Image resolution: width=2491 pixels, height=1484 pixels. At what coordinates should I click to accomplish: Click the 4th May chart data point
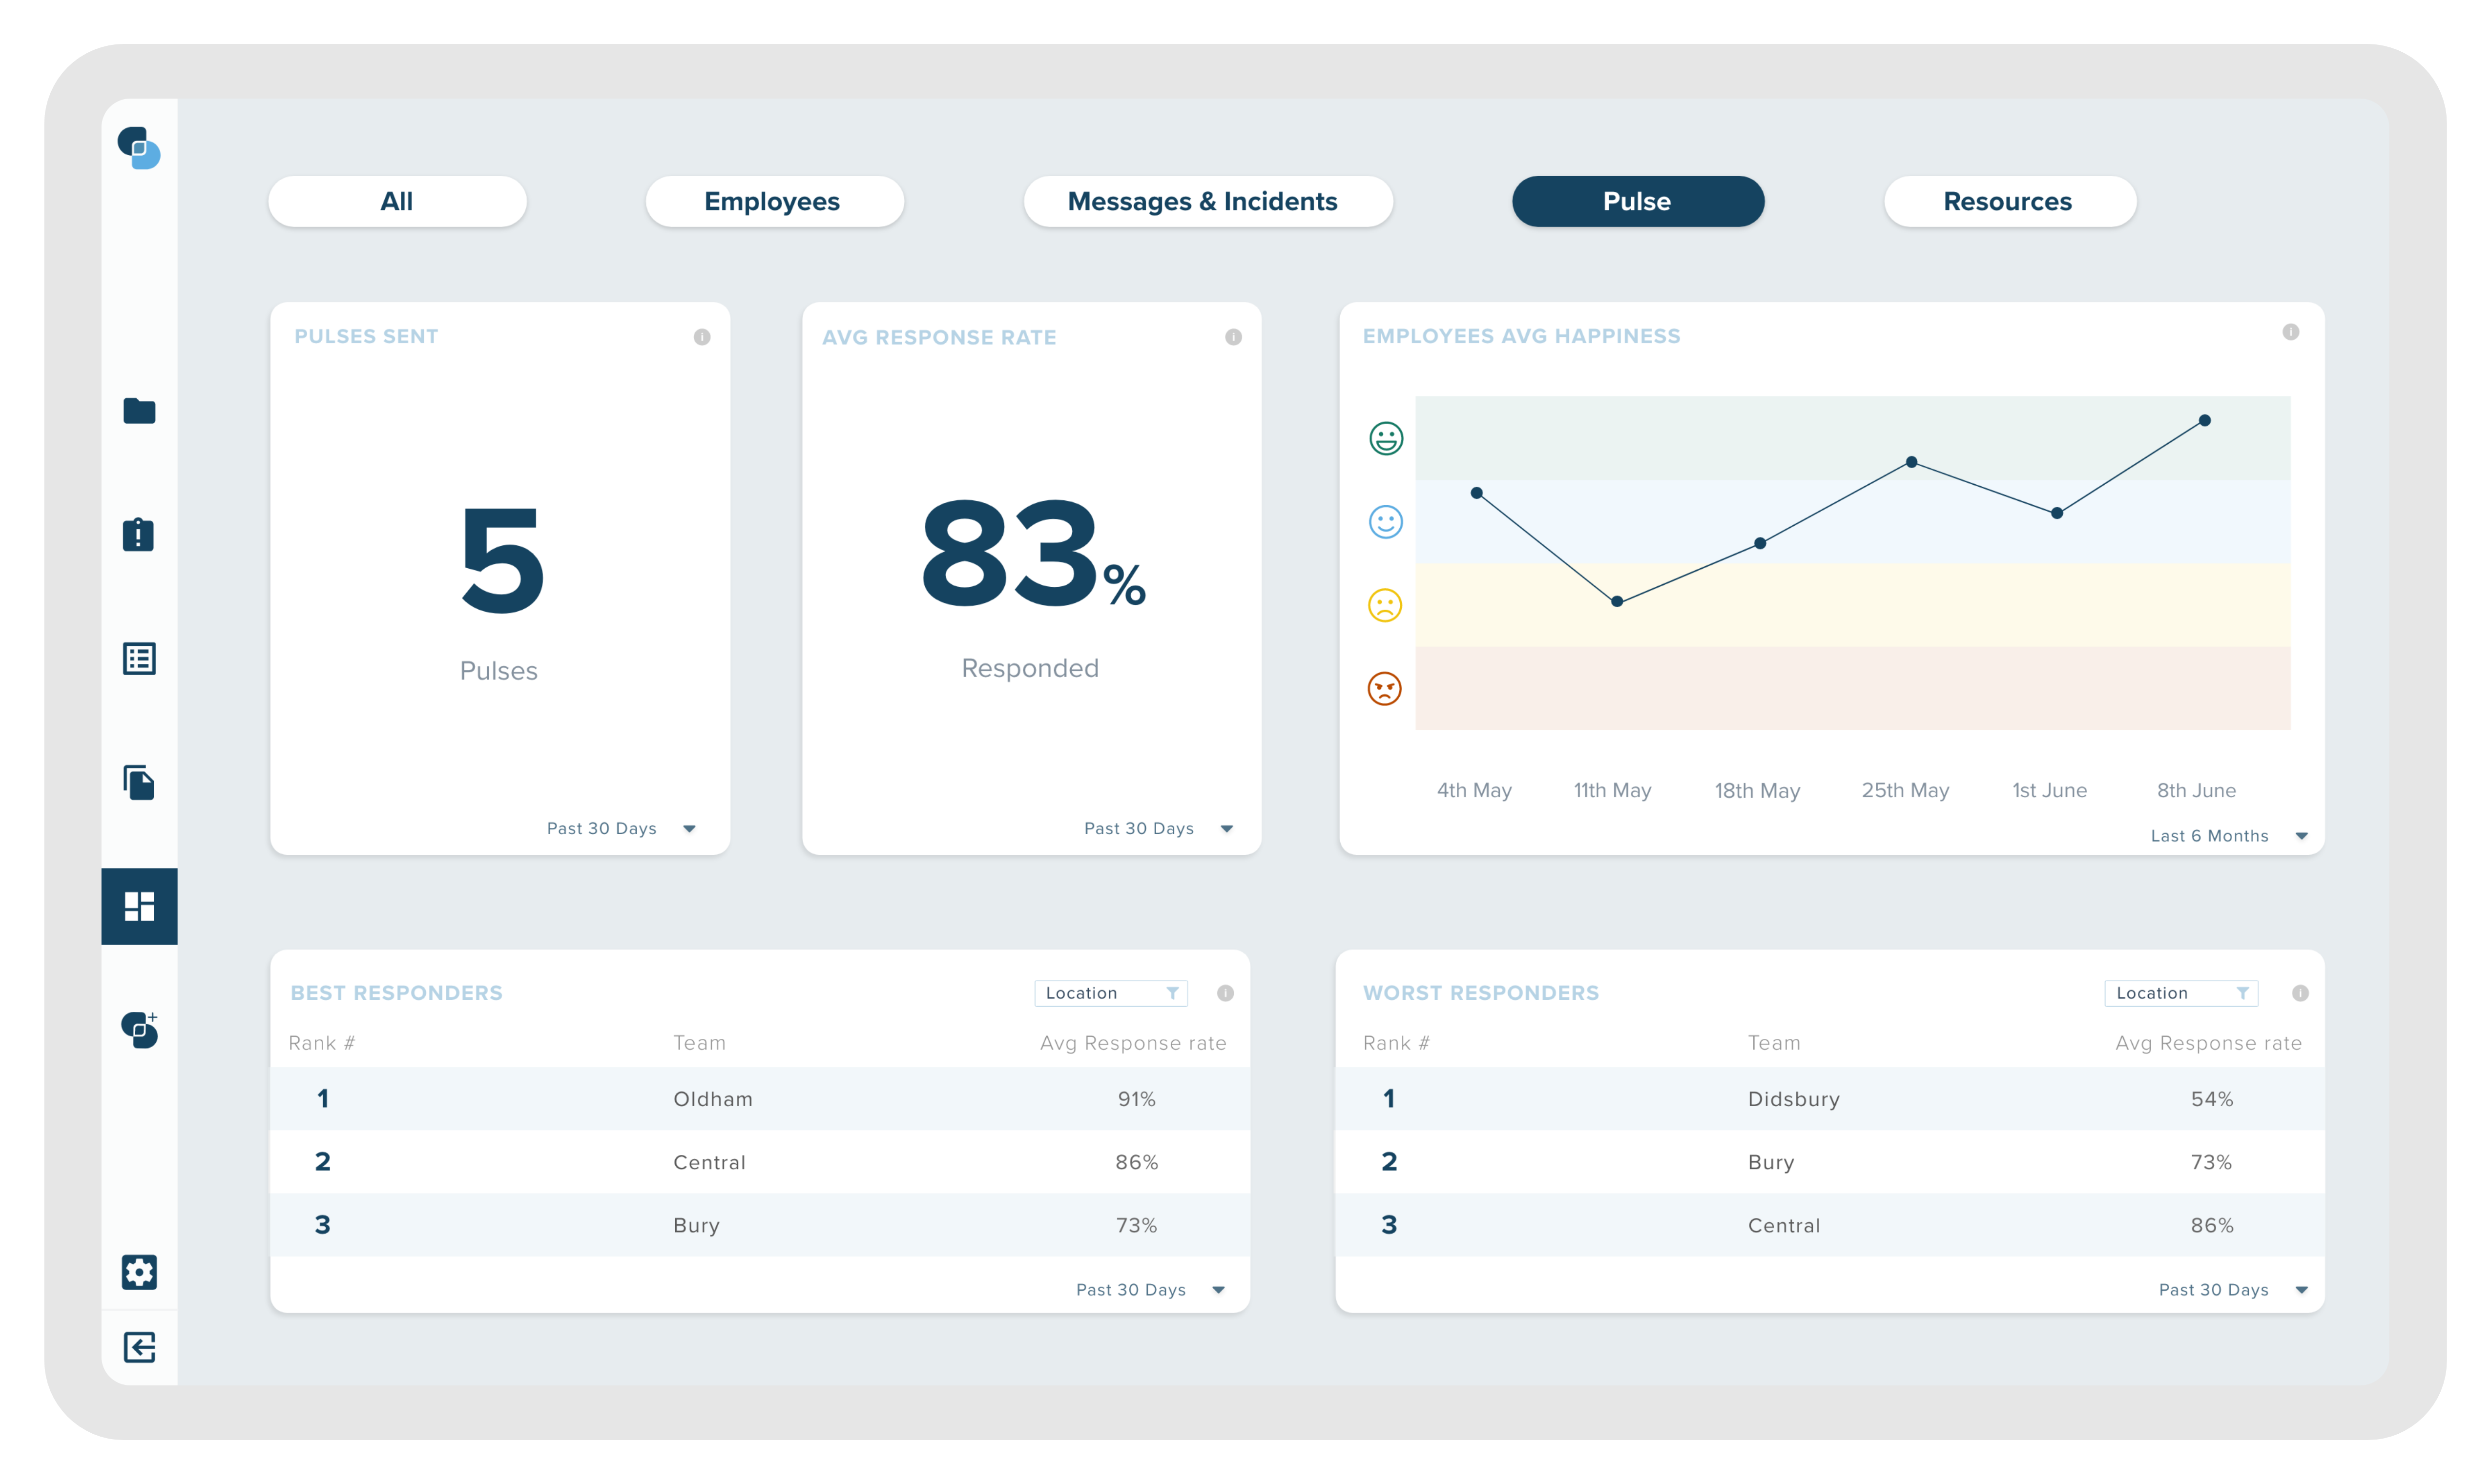(x=1476, y=493)
